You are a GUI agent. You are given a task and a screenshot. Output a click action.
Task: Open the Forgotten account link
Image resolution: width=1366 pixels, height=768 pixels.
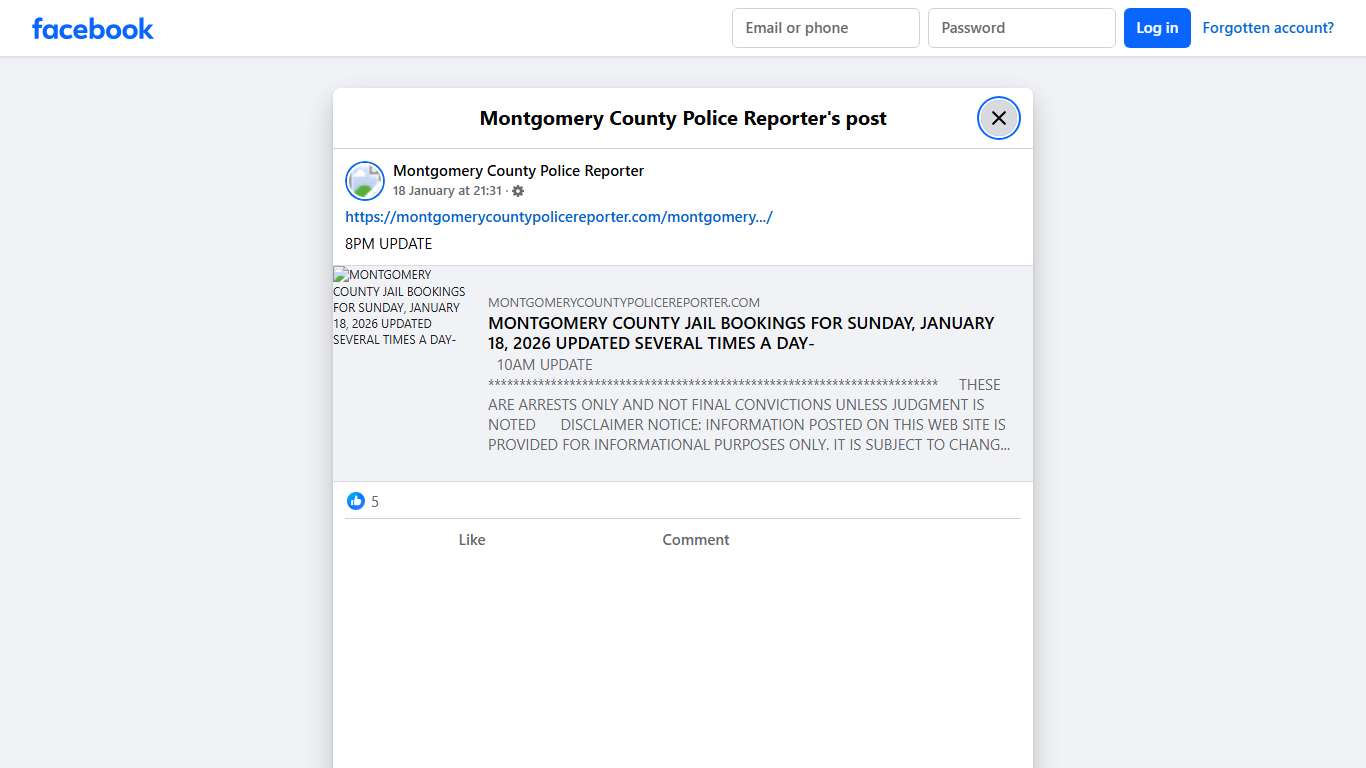pyautogui.click(x=1268, y=27)
